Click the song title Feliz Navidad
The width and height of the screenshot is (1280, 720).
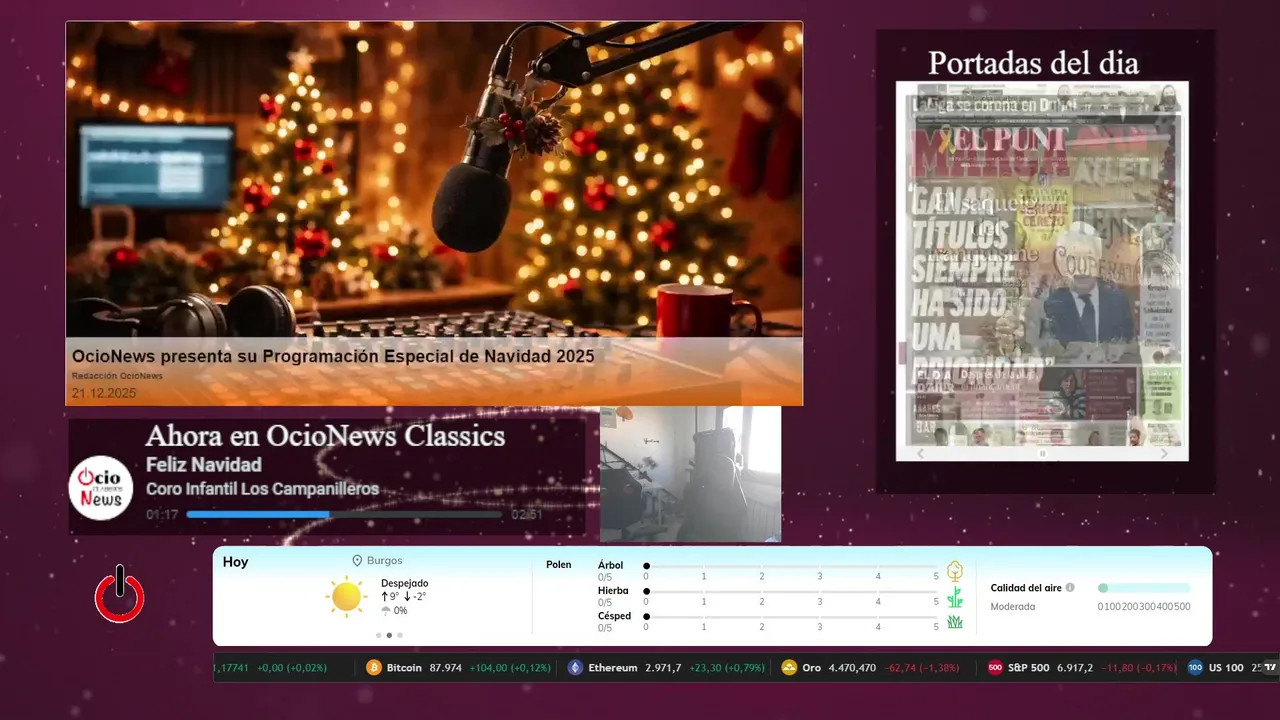click(204, 465)
